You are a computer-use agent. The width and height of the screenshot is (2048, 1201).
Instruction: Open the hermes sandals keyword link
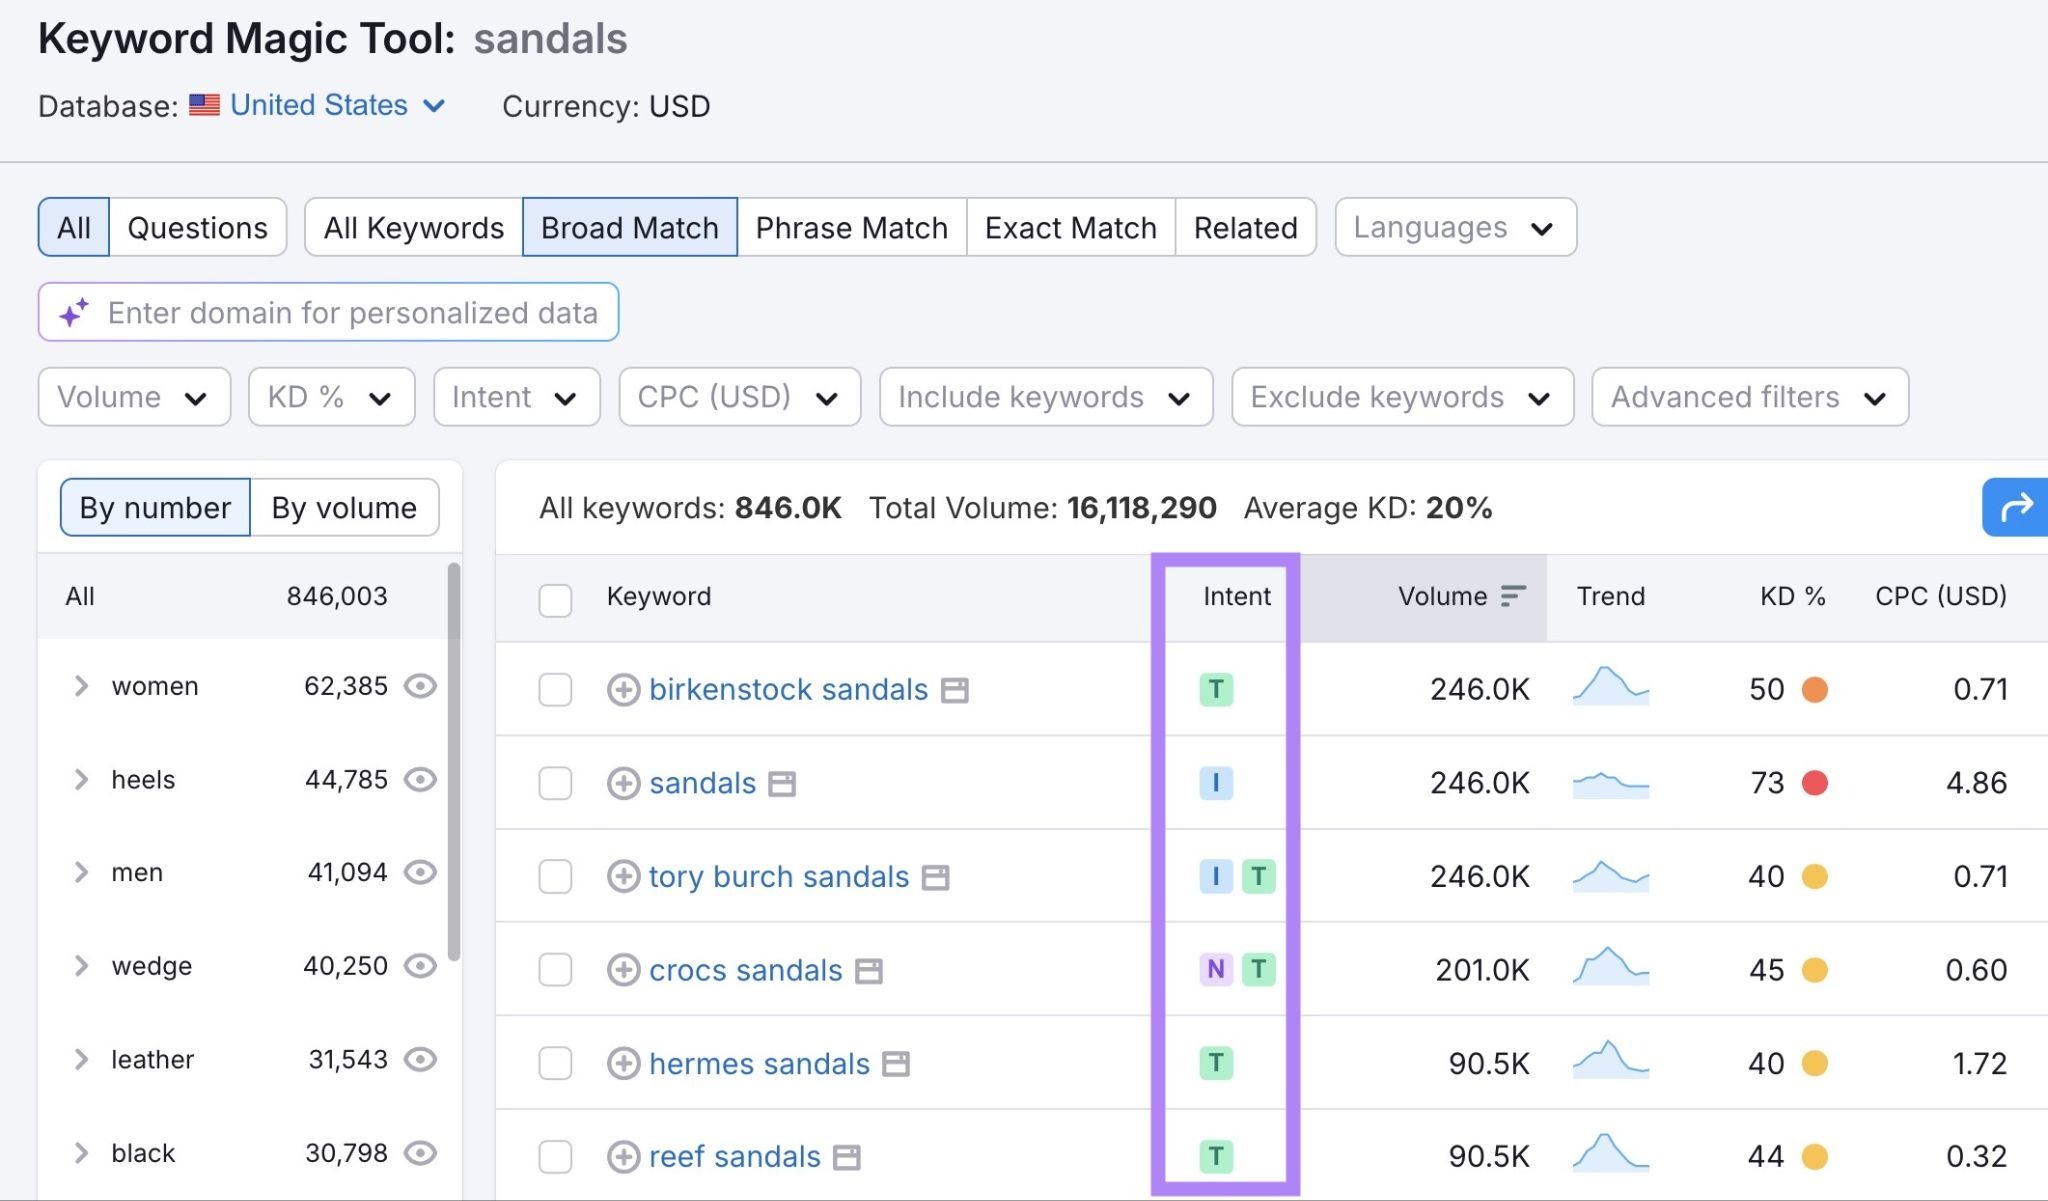coord(759,1064)
